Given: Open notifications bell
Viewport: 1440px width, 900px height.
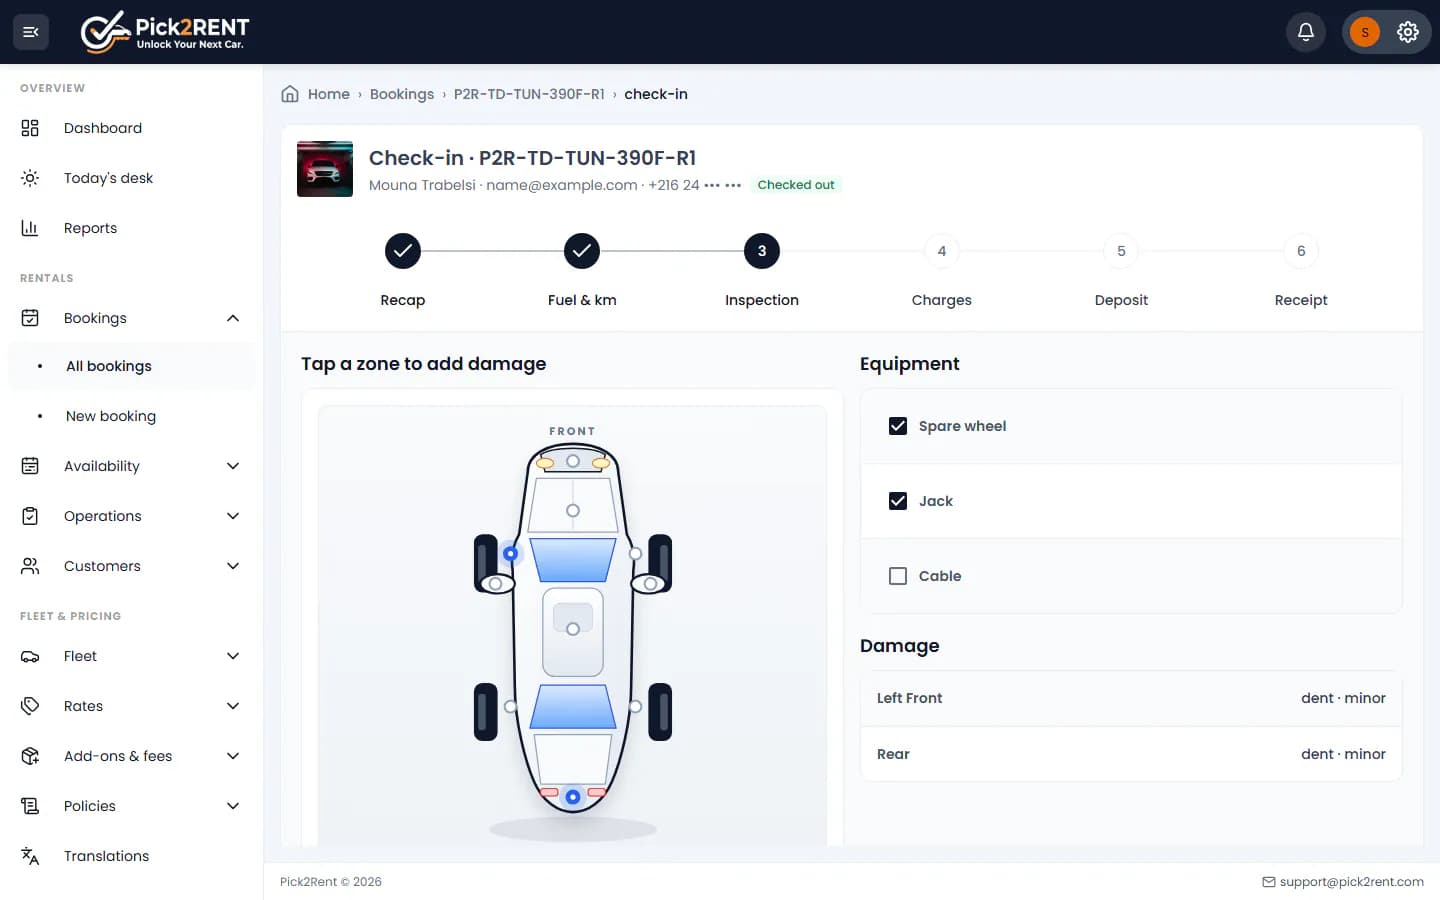Looking at the screenshot, I should coord(1306,32).
